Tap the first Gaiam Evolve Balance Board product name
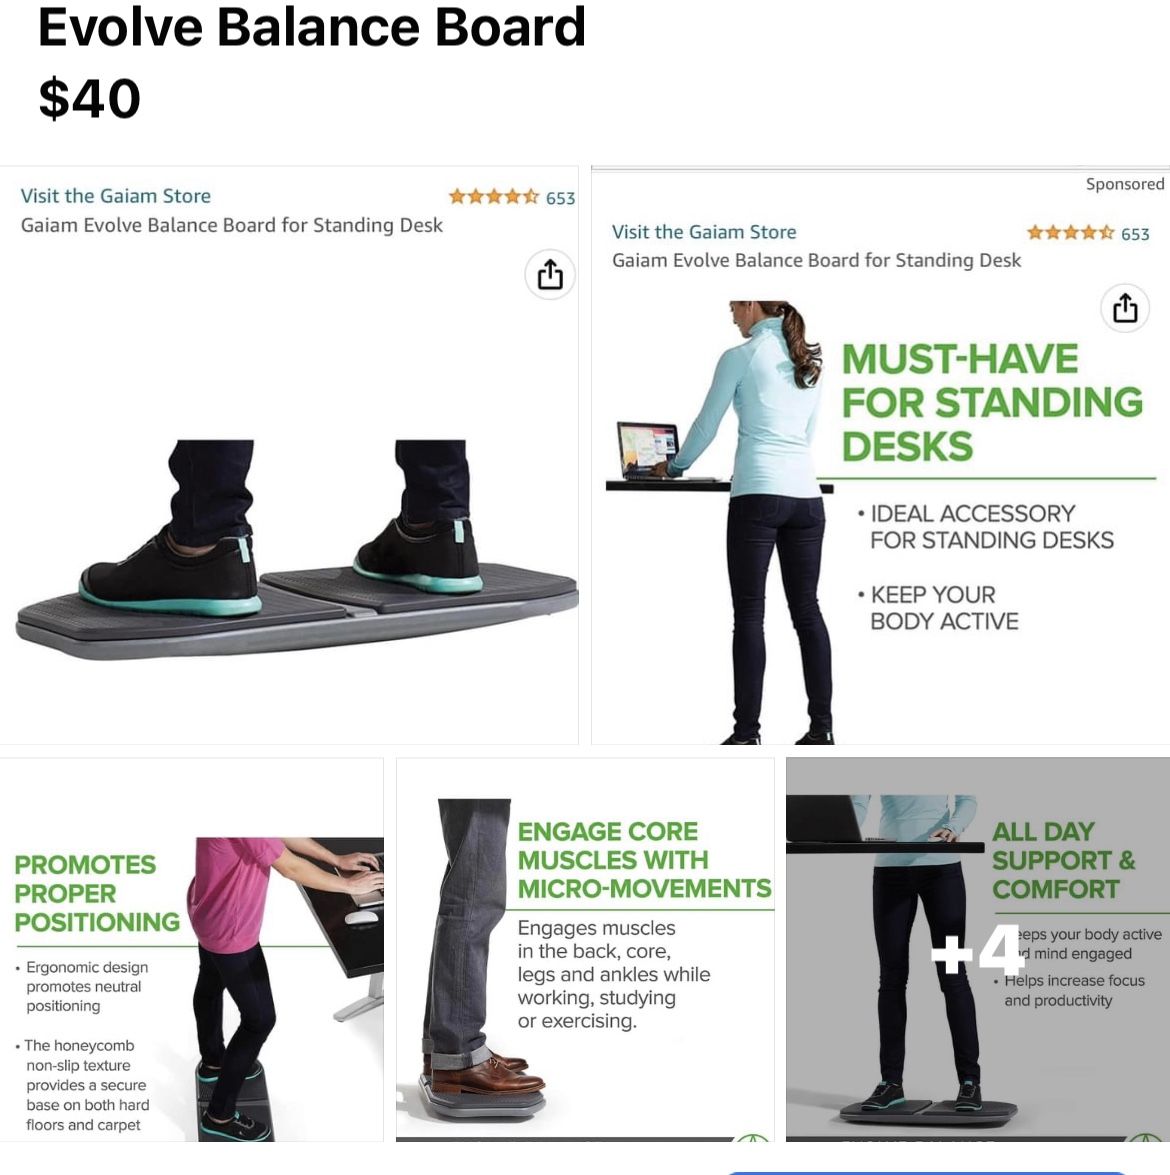Screen dimensions: 1170x1175 [x=232, y=225]
